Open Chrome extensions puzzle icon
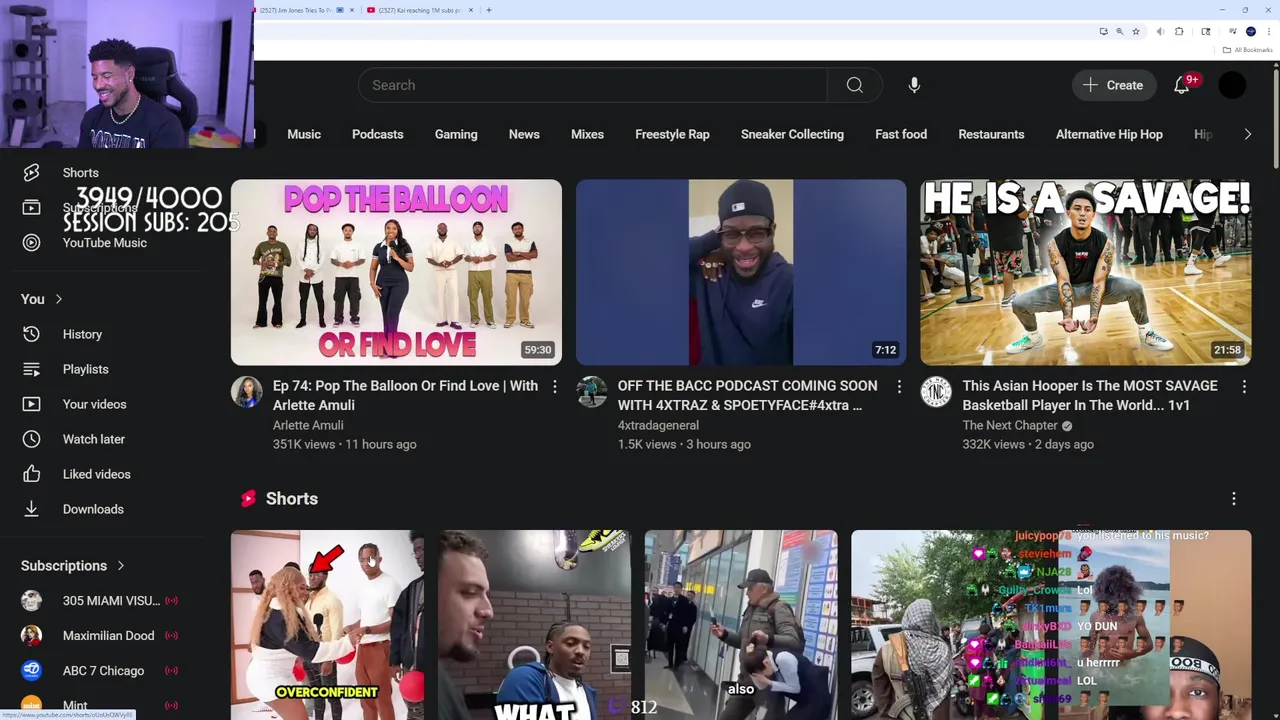 click(x=1179, y=31)
